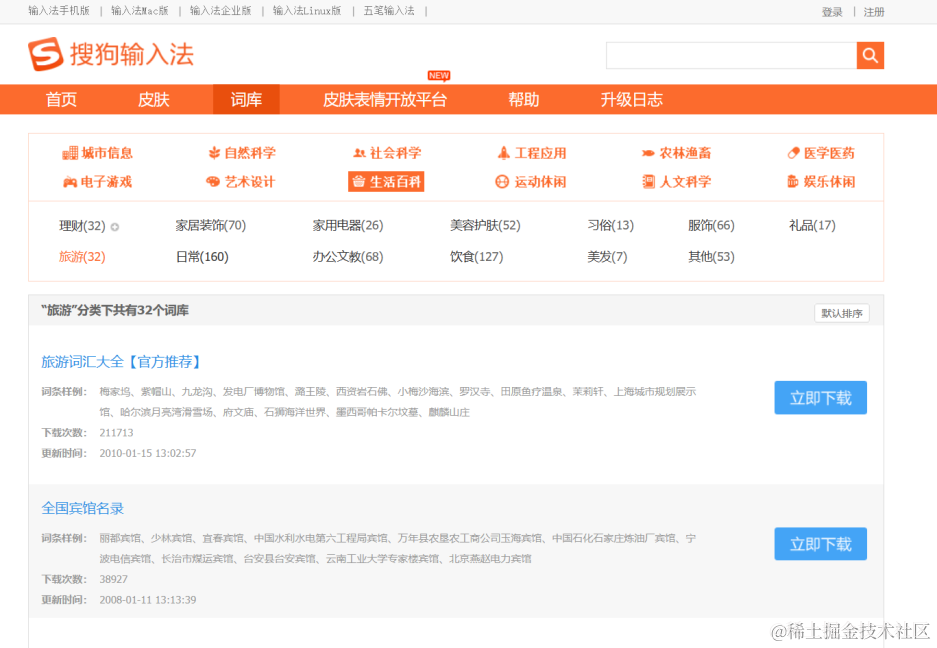
Task: Click the orange search magnifier button
Action: click(870, 56)
